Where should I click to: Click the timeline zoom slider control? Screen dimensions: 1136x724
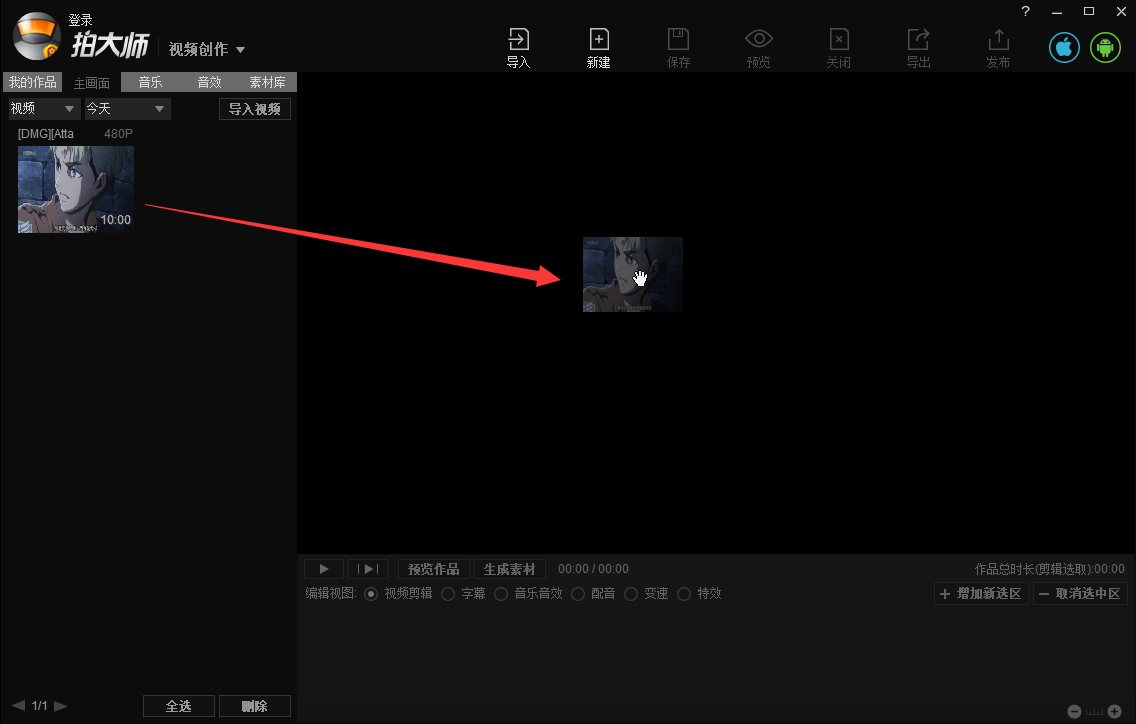1095,711
